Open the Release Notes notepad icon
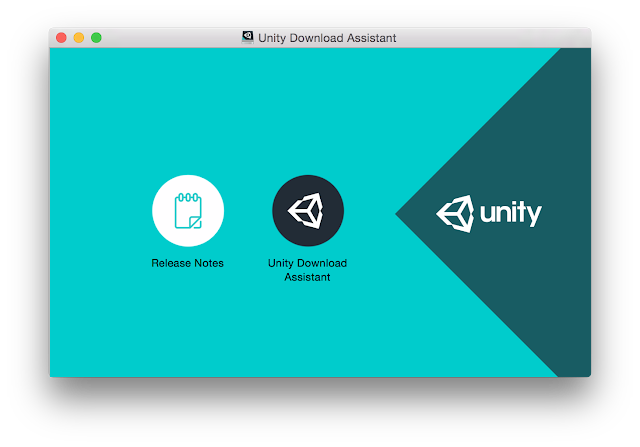The width and height of the screenshot is (640, 447). coord(188,211)
